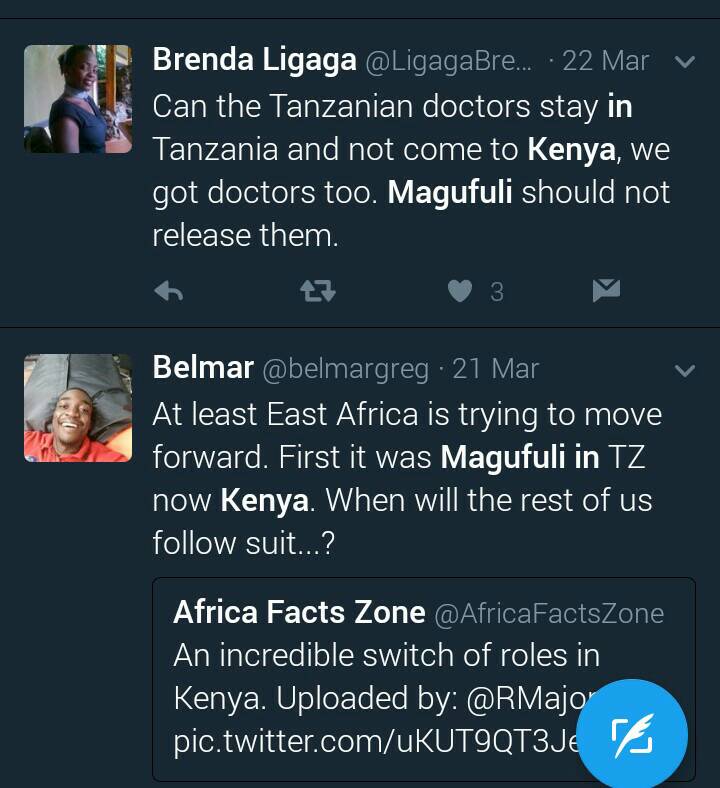
Task: Open Belmar's profile name link
Action: [x=203, y=368]
